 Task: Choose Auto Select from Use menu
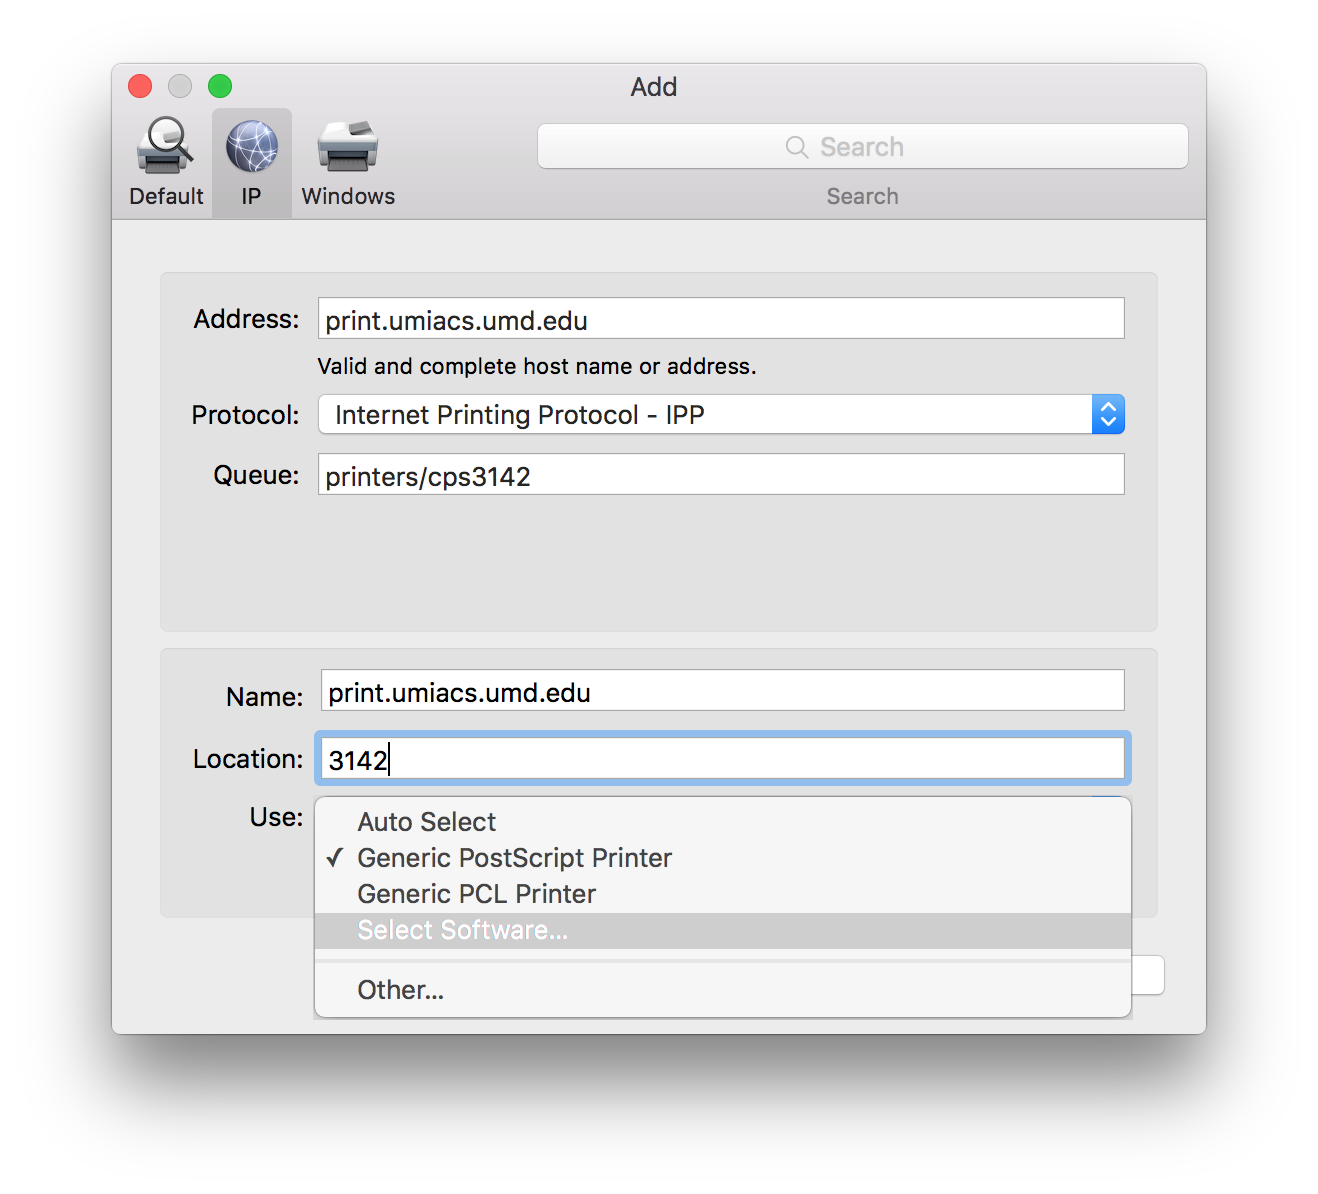tap(427, 822)
